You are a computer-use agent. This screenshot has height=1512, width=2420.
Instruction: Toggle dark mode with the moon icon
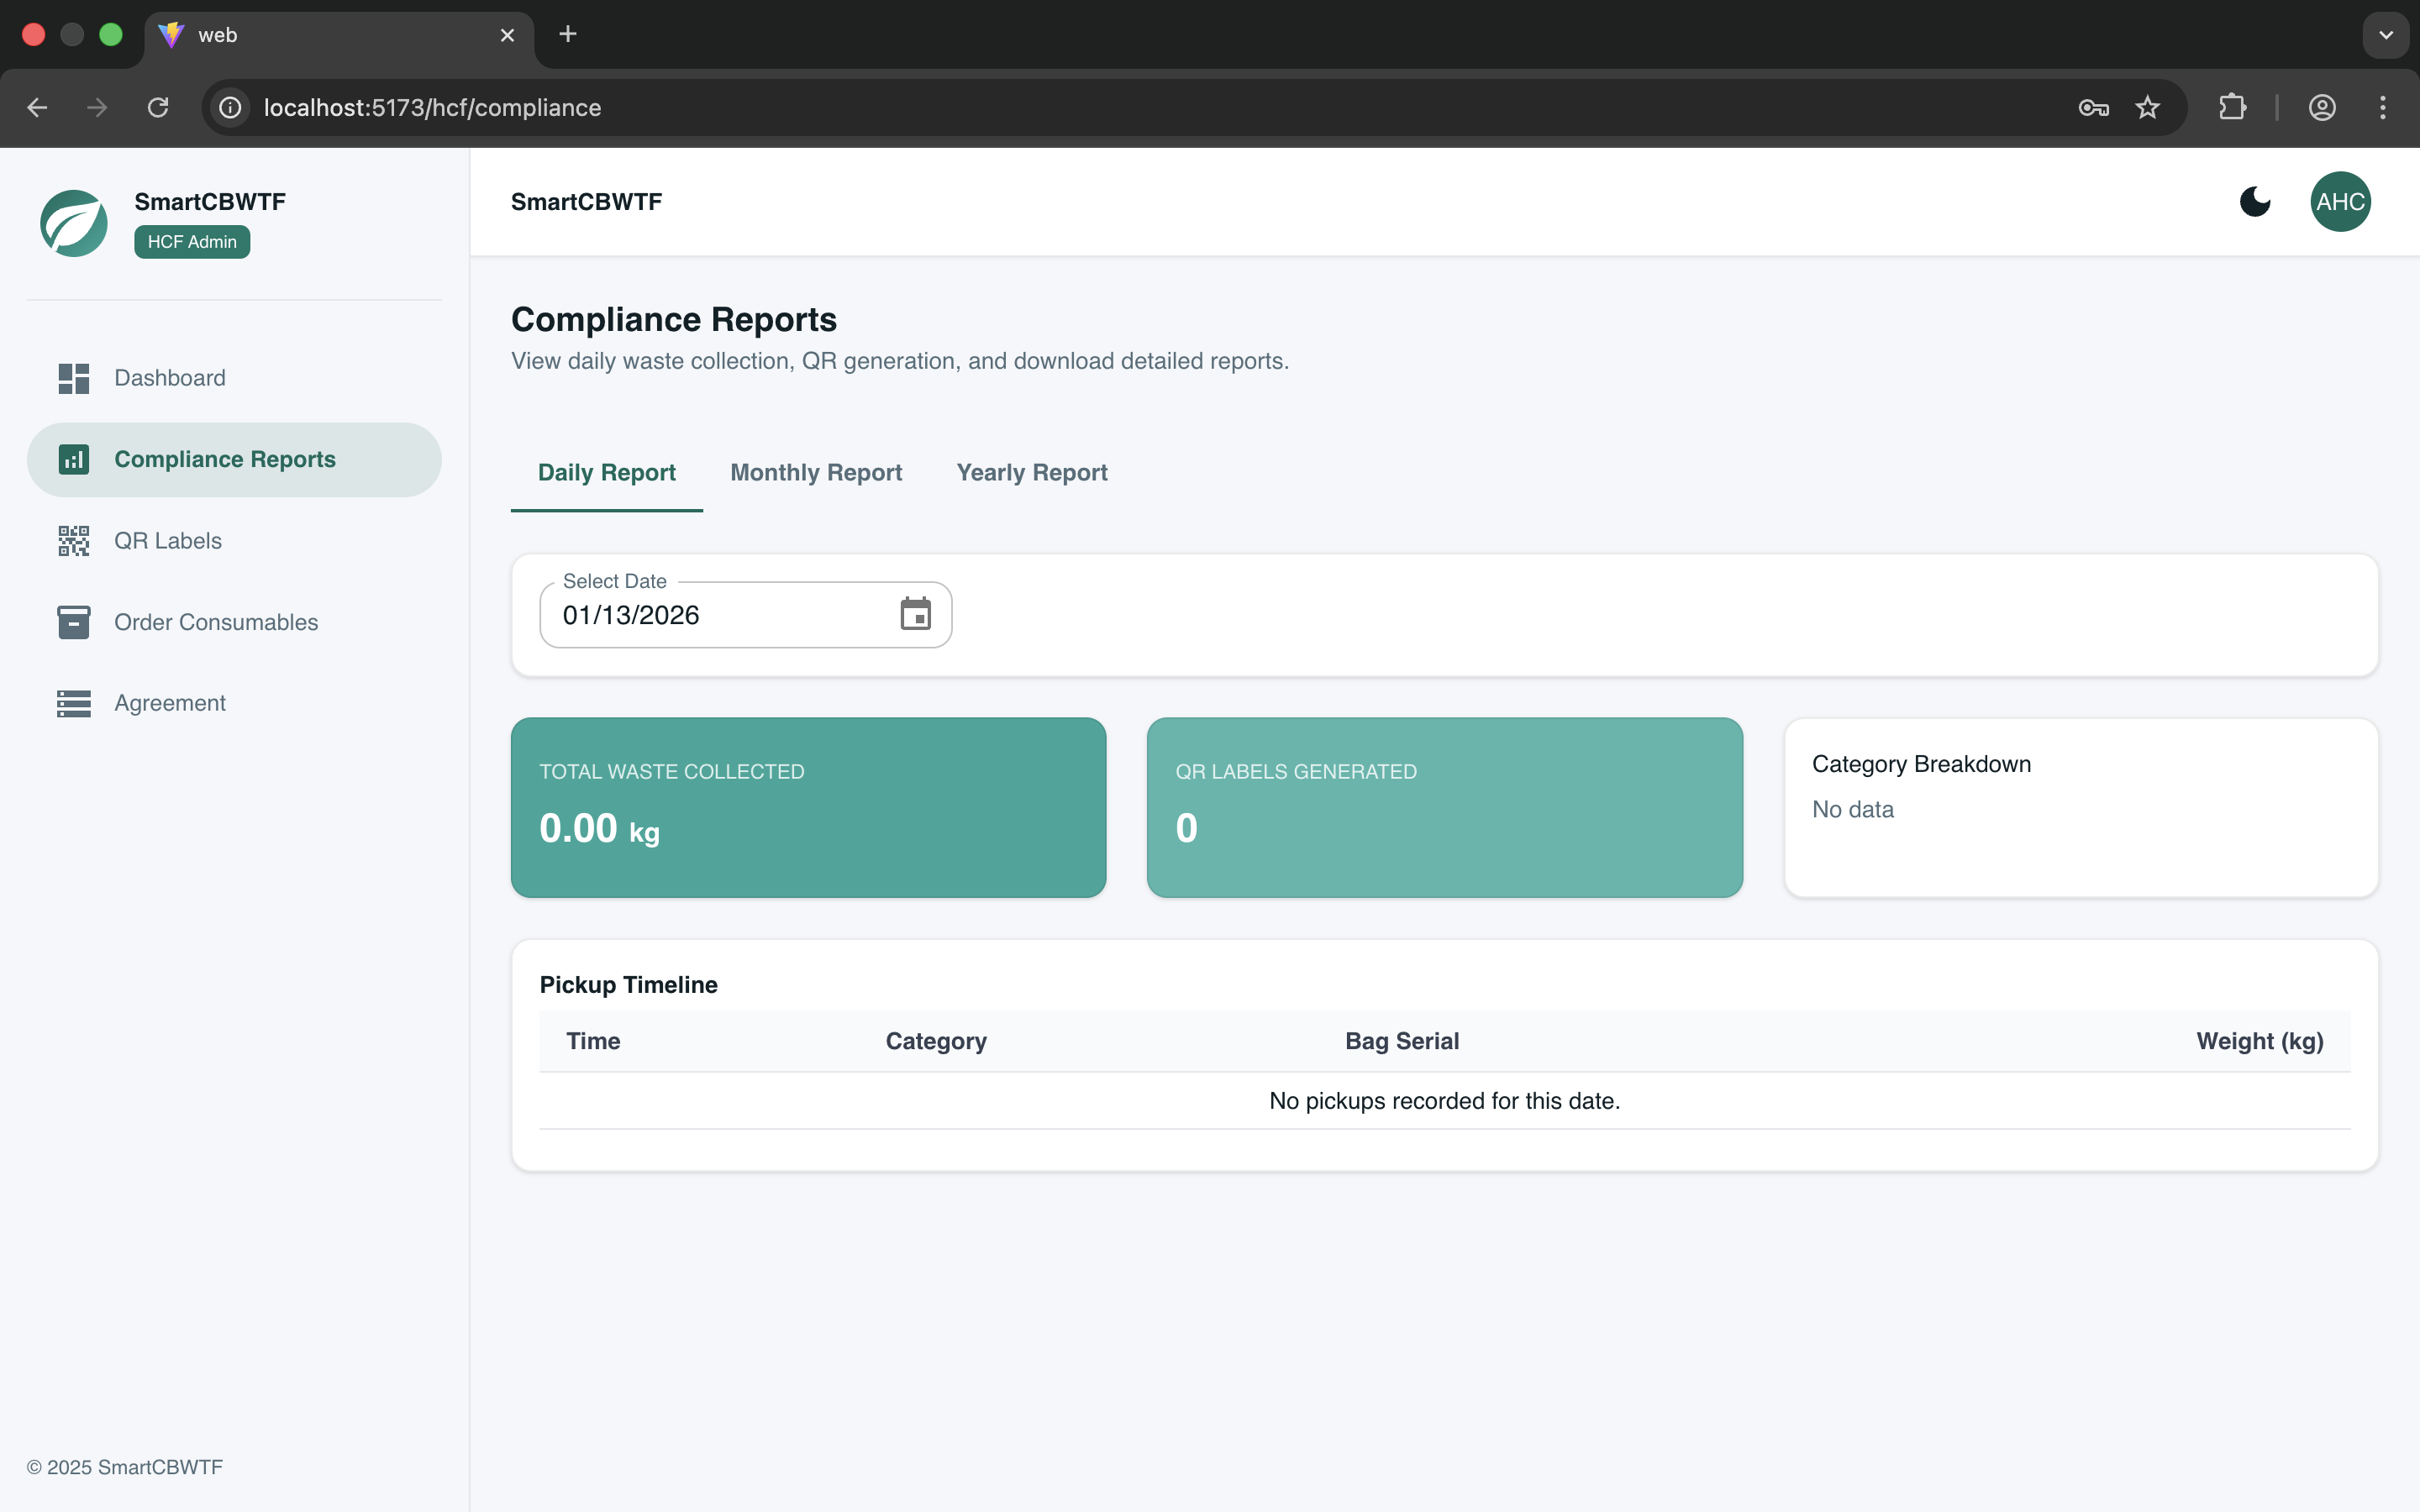tap(2255, 201)
